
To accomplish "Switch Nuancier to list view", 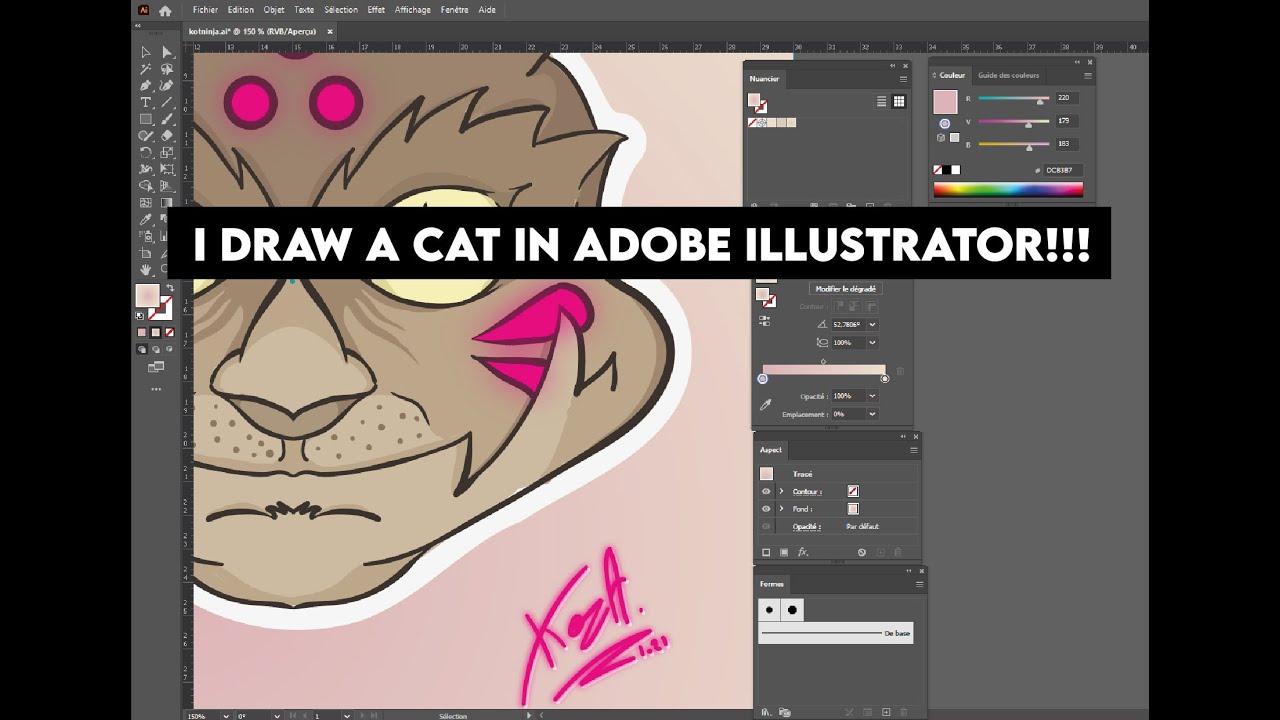I will [x=882, y=101].
